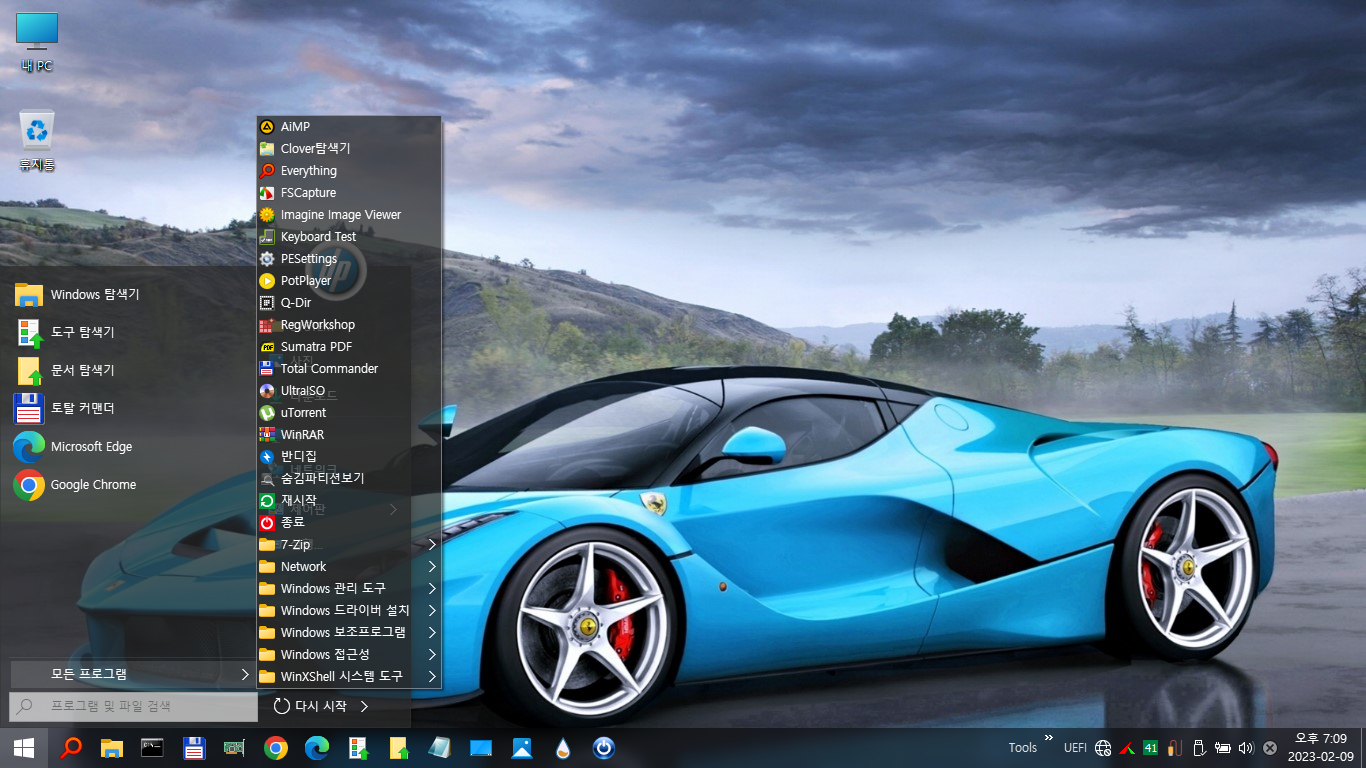Open Photos mountain icon on taskbar

(521, 748)
